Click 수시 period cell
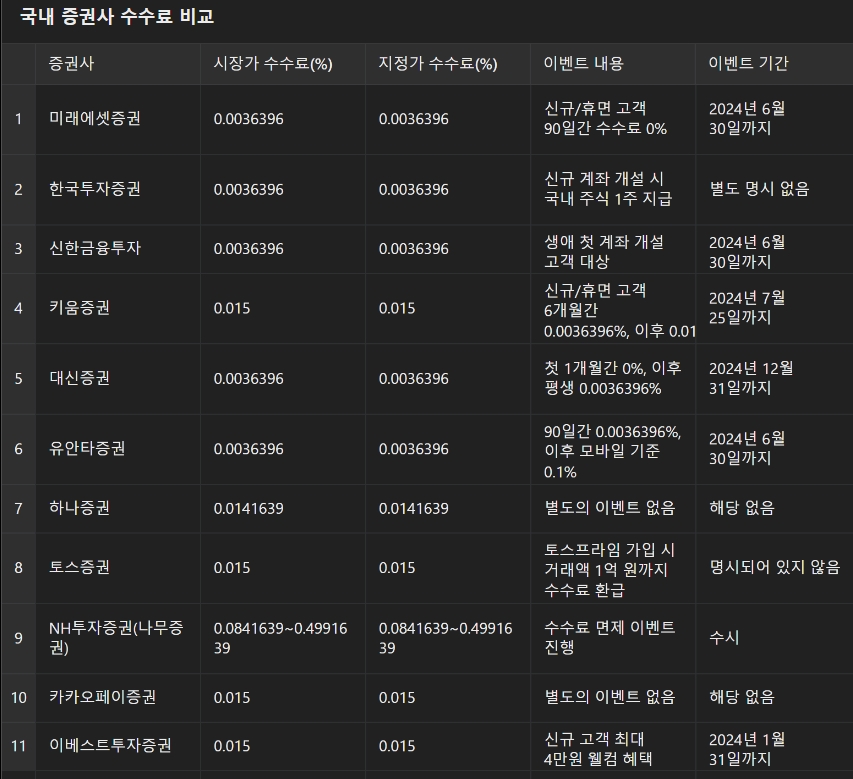 tap(774, 638)
